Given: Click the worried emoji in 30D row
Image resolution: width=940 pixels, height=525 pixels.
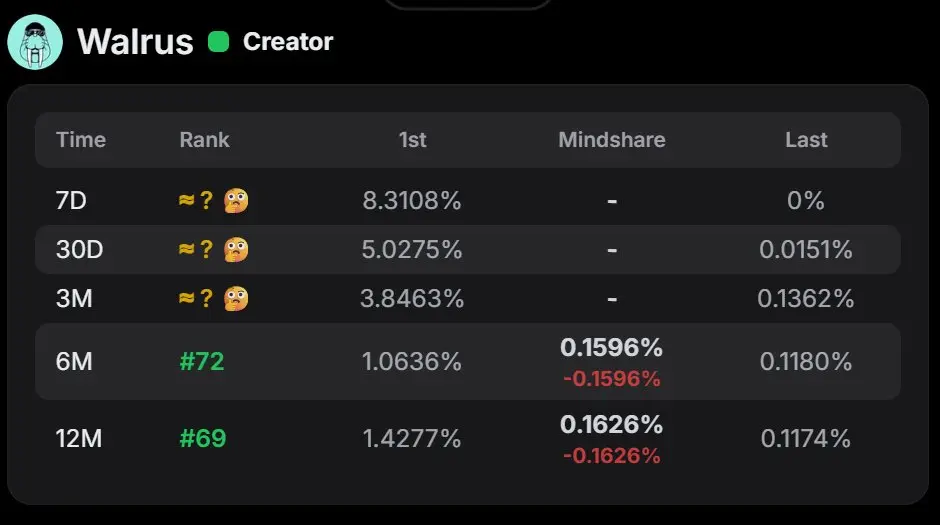Looking at the screenshot, I should (236, 250).
